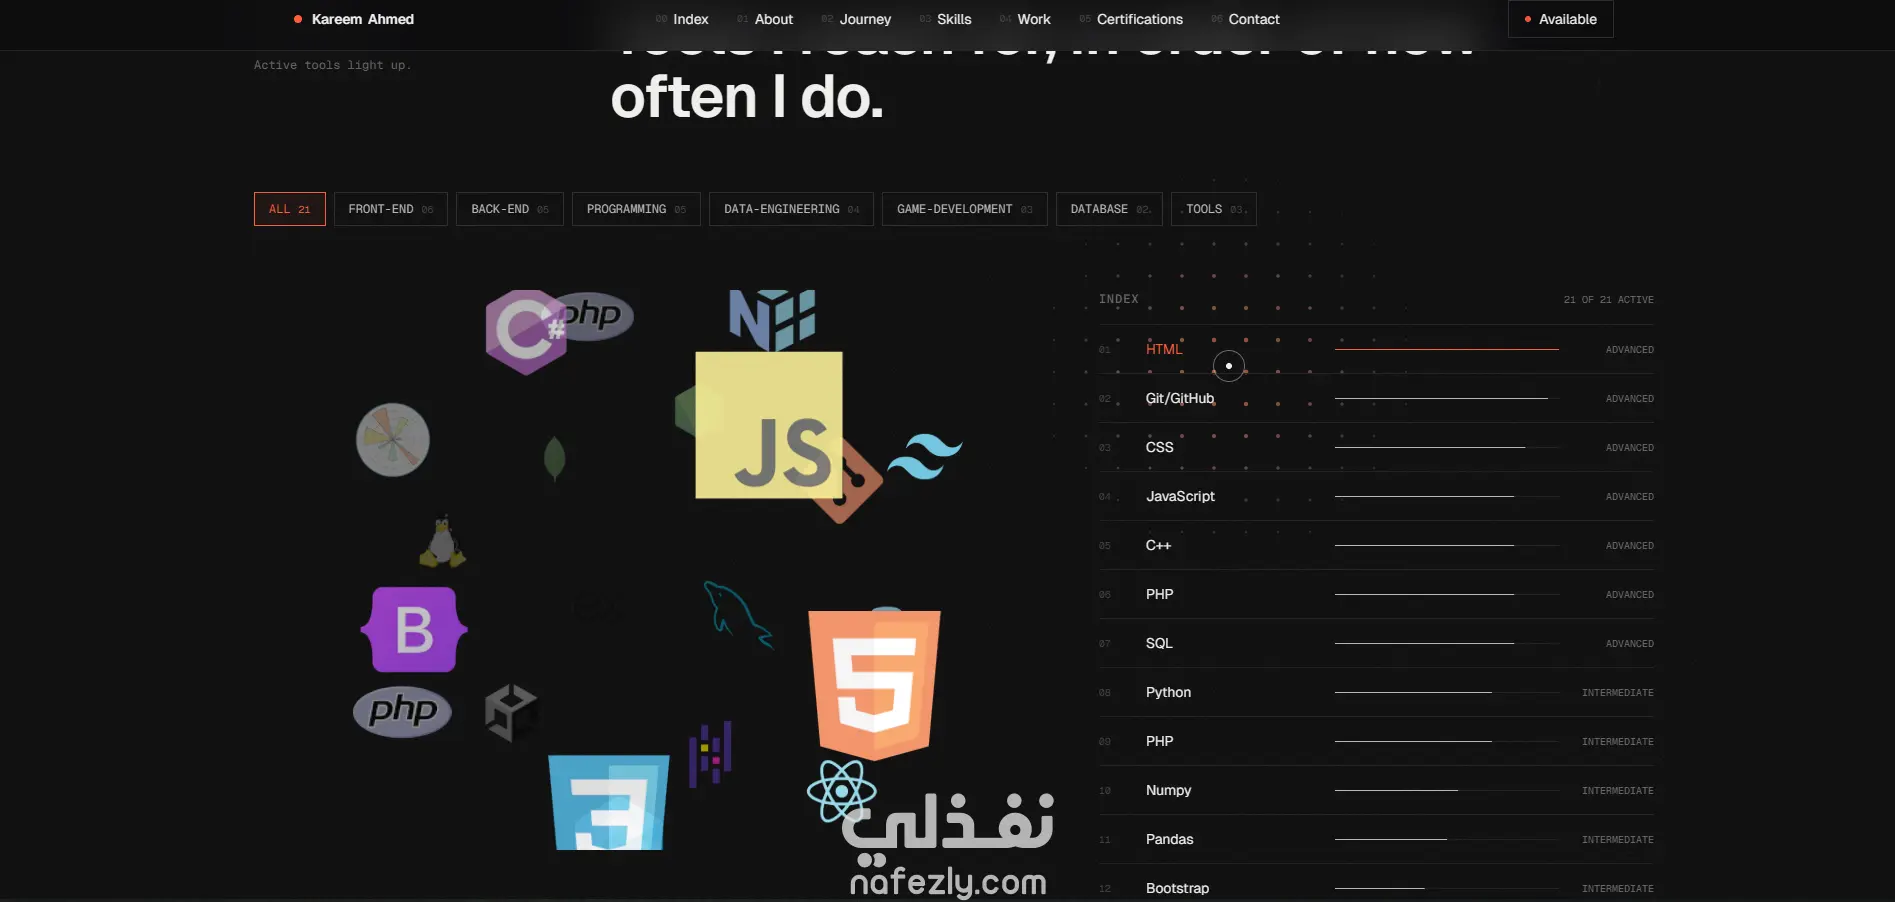Select the purple Bootstrap B logo

(414, 629)
